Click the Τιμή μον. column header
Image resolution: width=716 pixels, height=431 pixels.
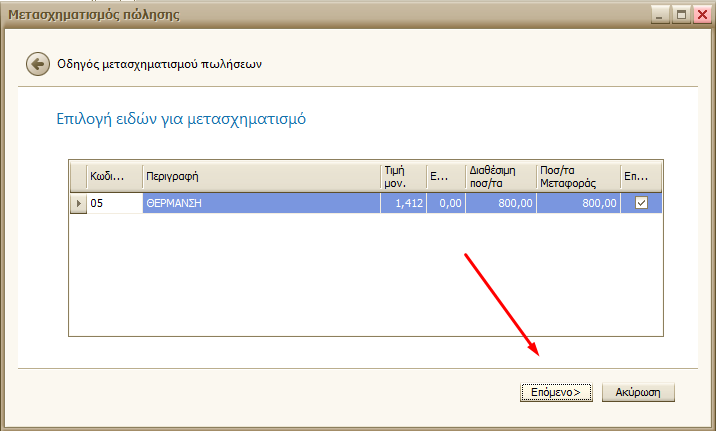click(x=402, y=176)
